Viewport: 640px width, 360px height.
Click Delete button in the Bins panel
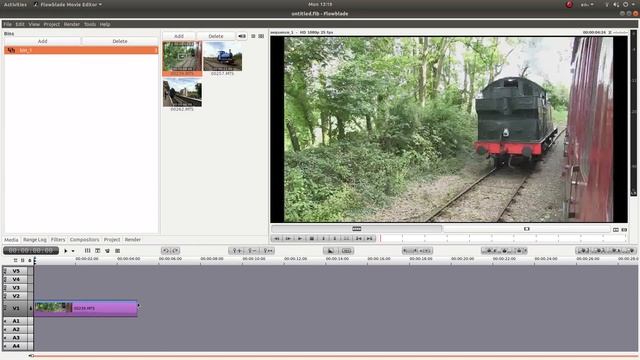pos(120,41)
